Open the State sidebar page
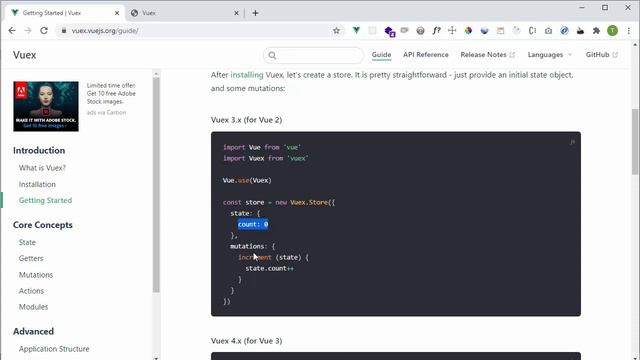Image resolution: width=640 pixels, height=360 pixels. tap(27, 242)
